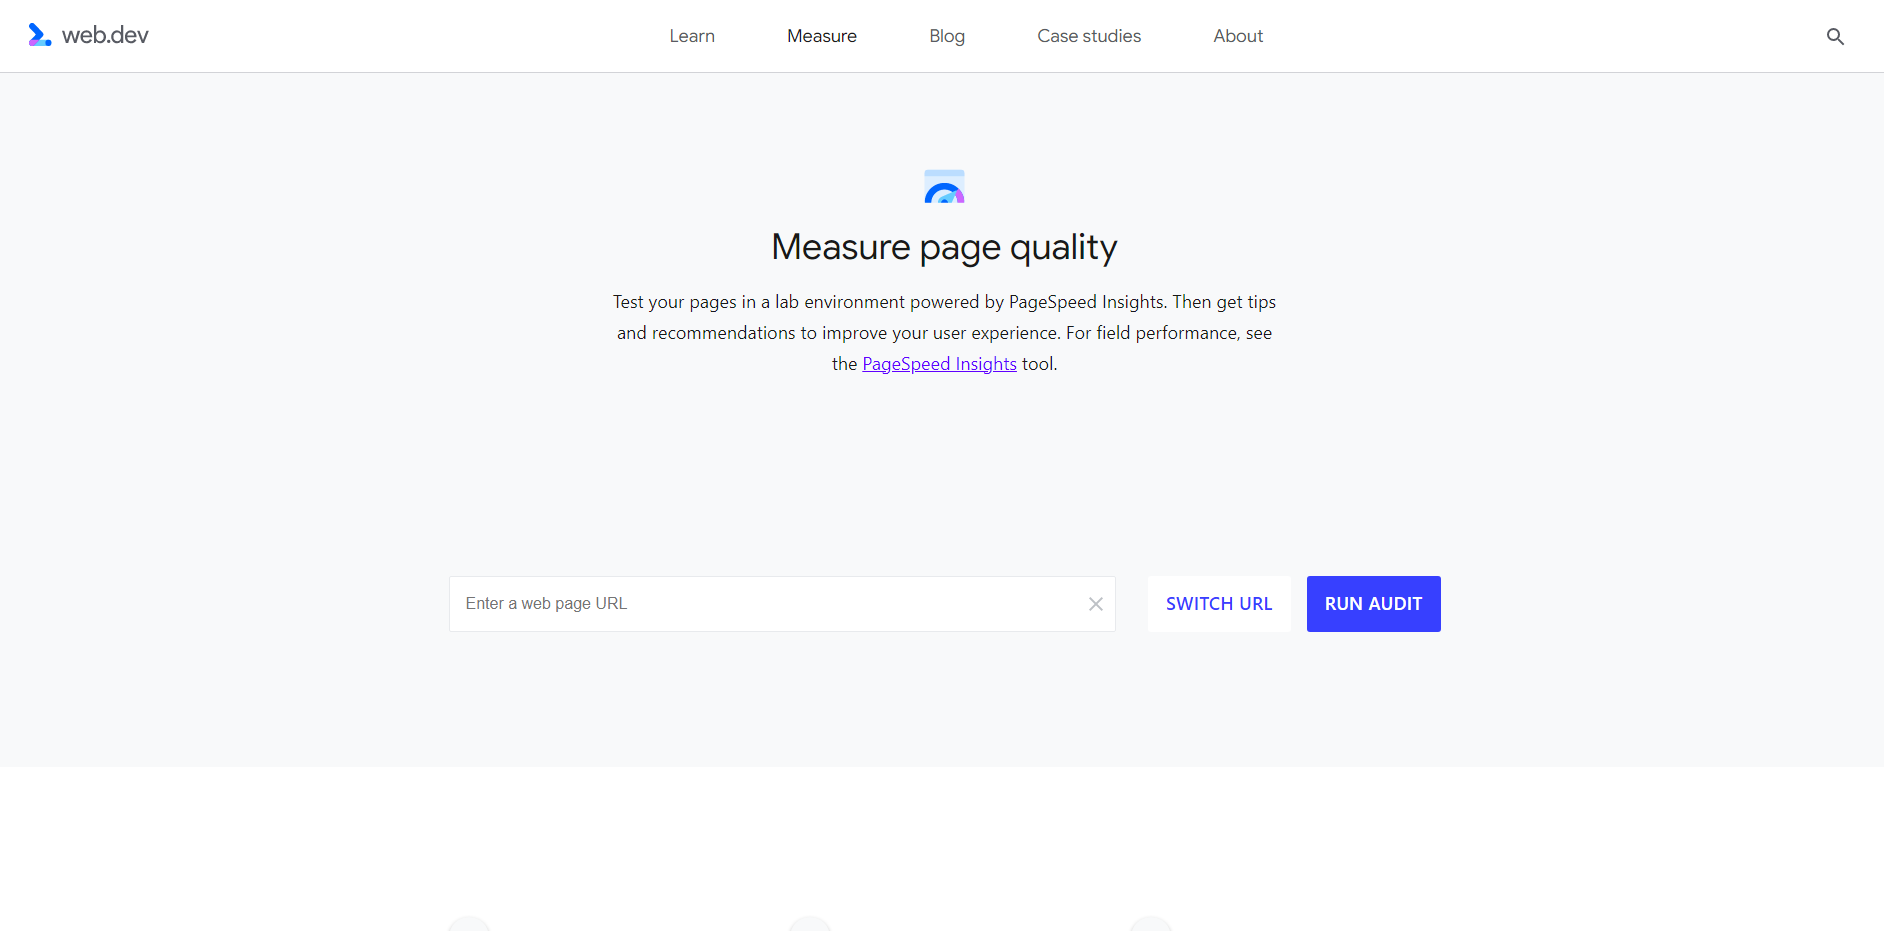Open the Learn menu item

692,36
